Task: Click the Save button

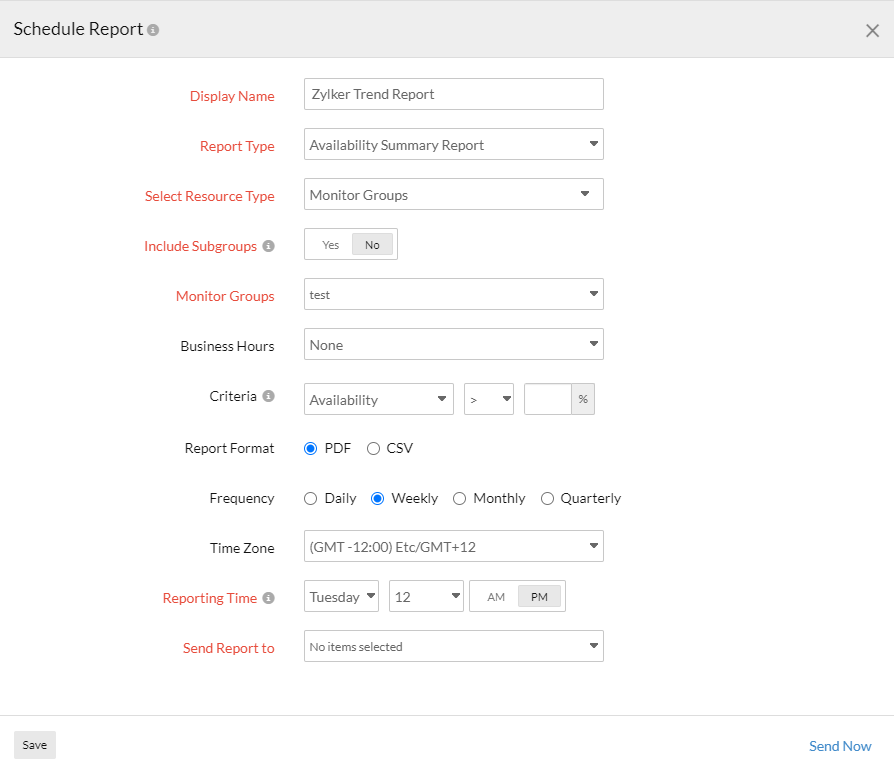Action: pos(34,745)
